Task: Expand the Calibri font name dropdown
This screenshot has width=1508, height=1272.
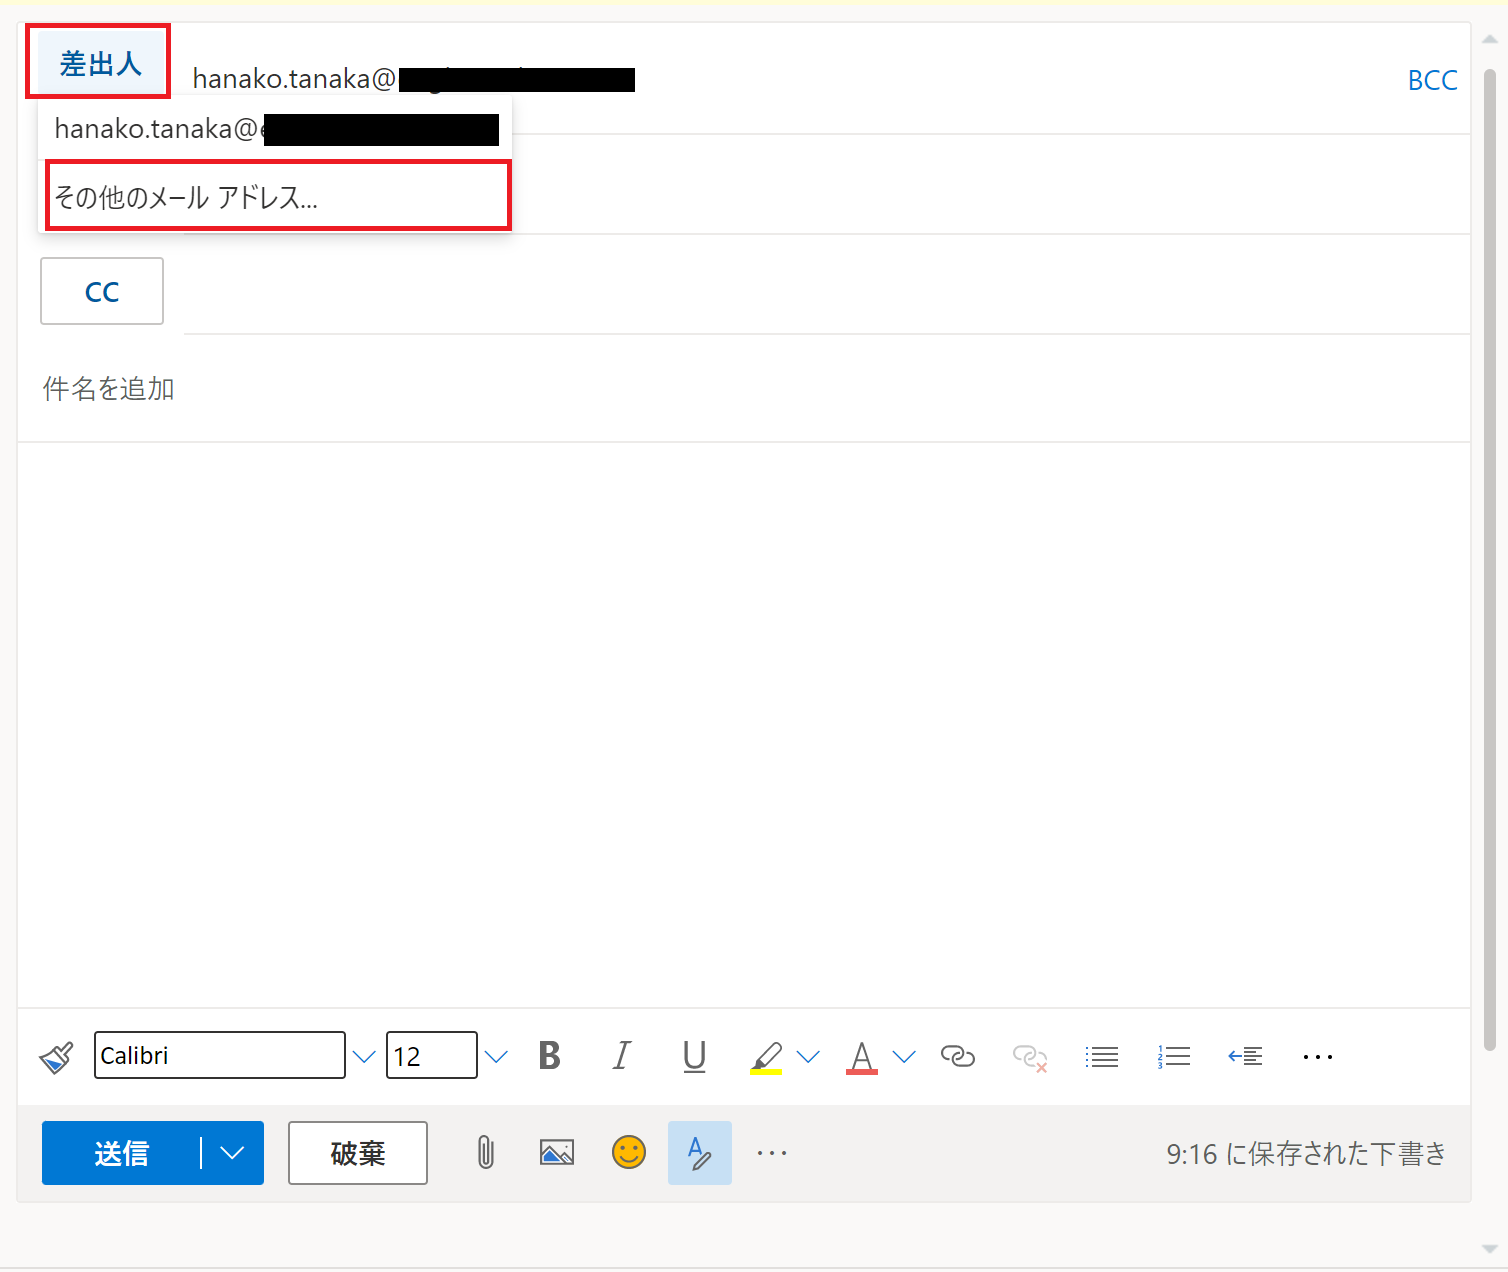Action: point(364,1057)
